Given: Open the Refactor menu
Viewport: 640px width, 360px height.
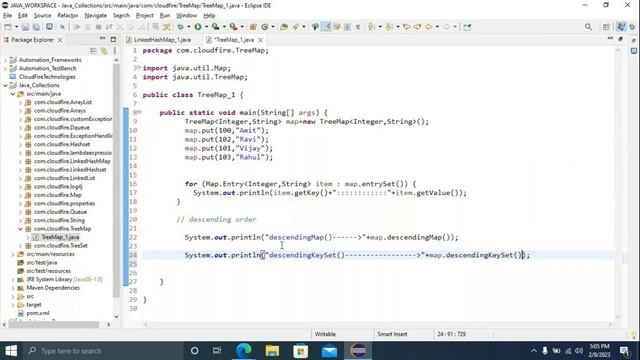Looking at the screenshot, I should (x=68, y=16).
